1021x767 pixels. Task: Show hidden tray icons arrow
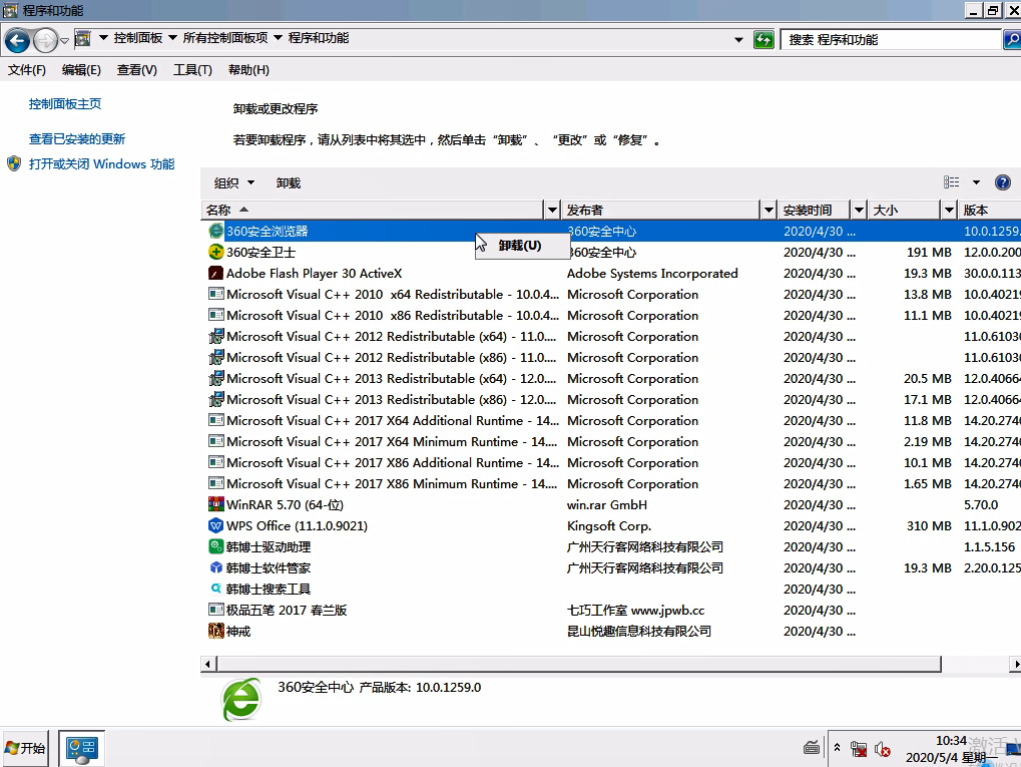coord(837,747)
